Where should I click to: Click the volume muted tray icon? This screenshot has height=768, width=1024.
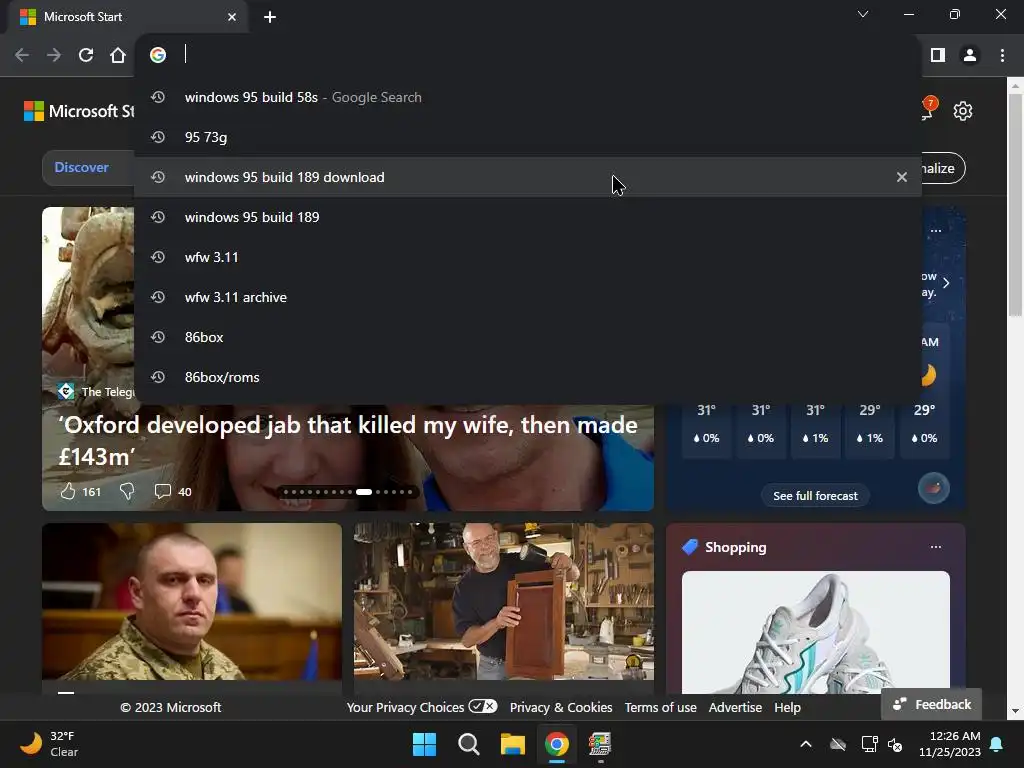[x=895, y=744]
